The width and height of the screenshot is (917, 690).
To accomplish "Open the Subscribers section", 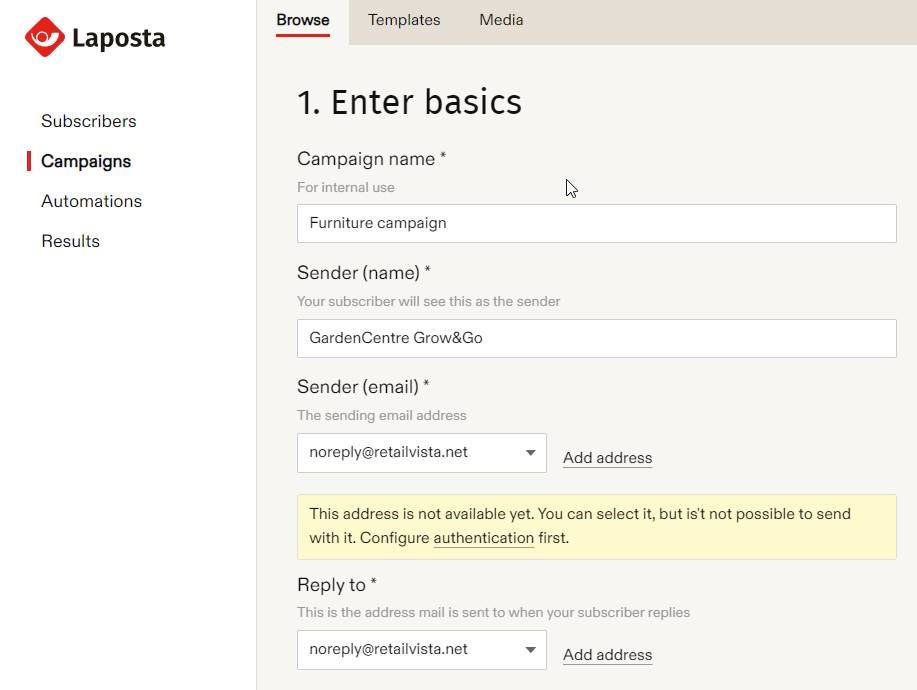I will pyautogui.click(x=89, y=121).
